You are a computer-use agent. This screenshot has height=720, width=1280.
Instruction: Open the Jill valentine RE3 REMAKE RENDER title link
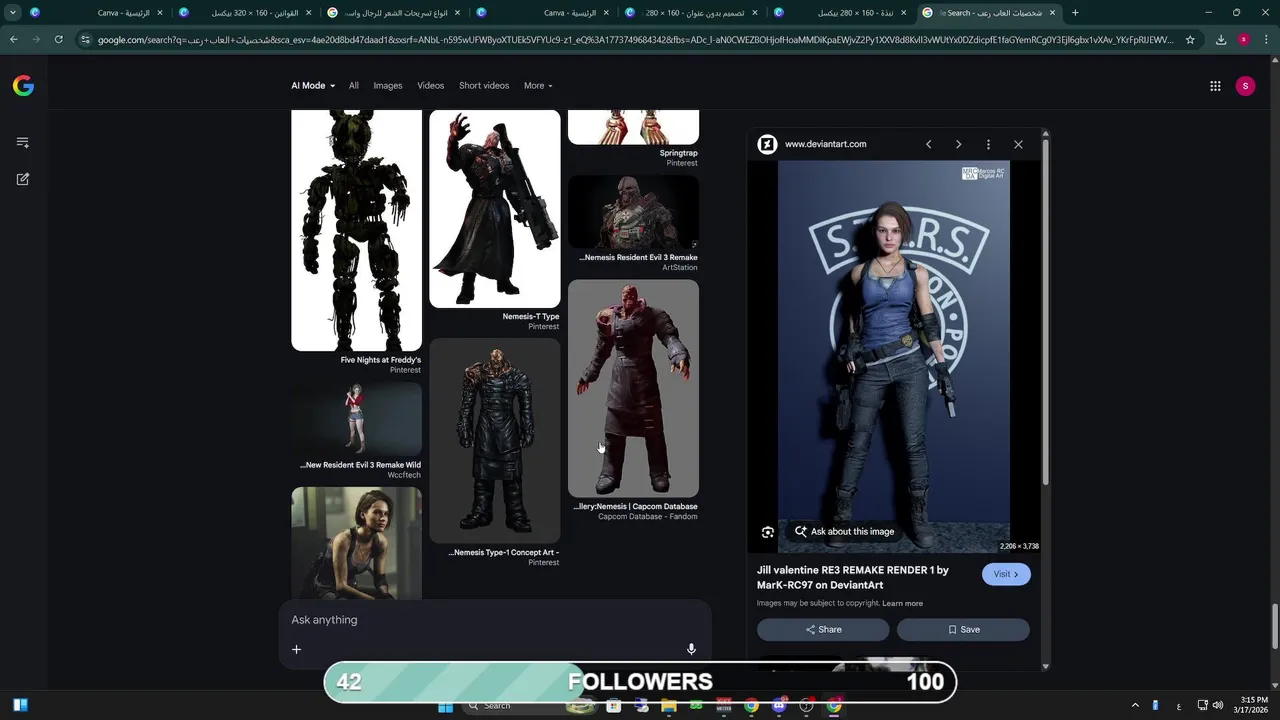(853, 577)
